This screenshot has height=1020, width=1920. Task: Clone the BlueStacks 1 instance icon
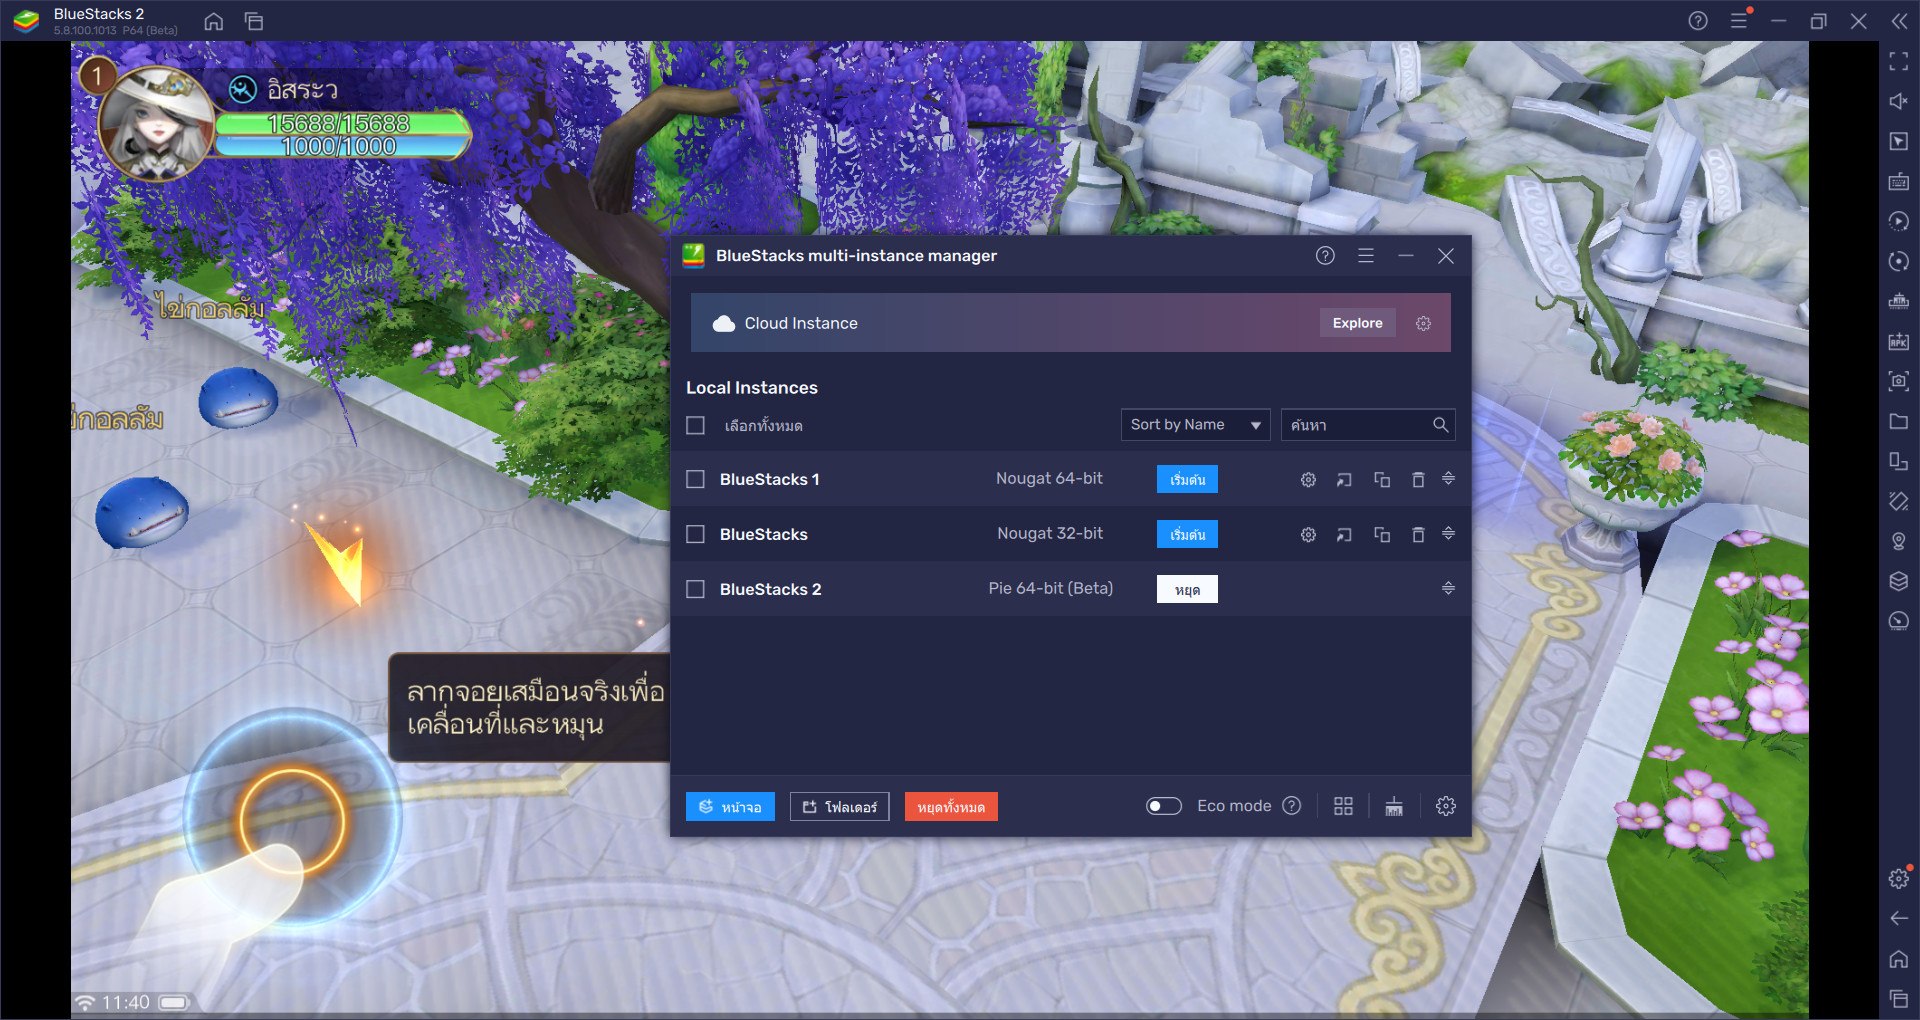(1382, 480)
